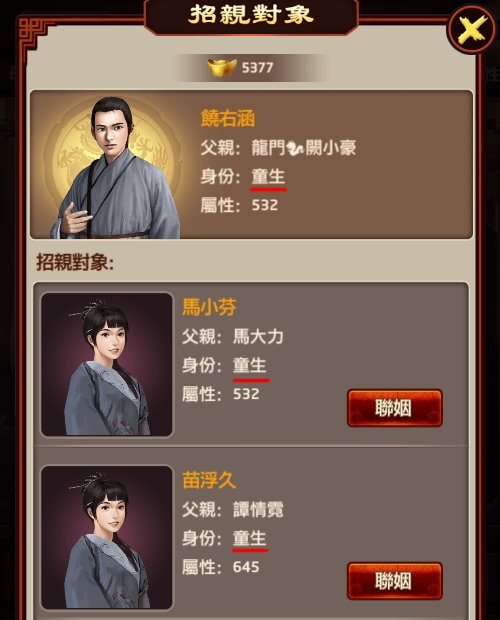Click the gold ingot currency icon
Viewport: 500px width, 620px height.
coord(222,68)
